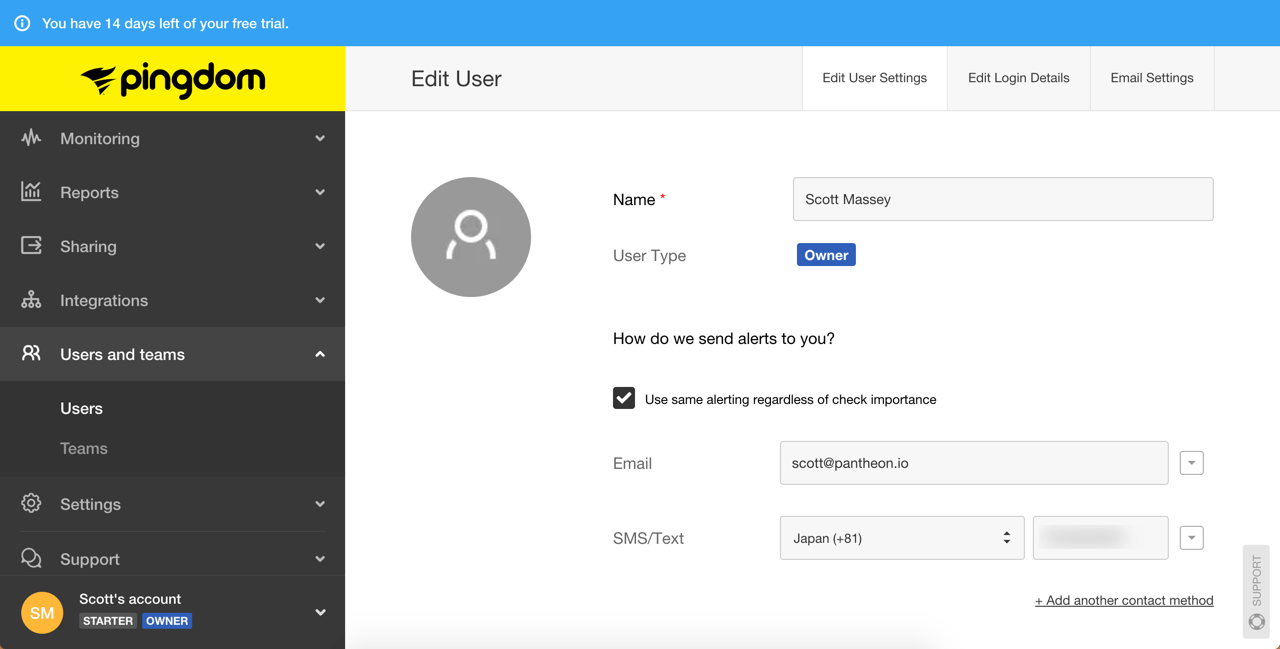
Task: Click the Pingdom logo
Action: pos(173,79)
